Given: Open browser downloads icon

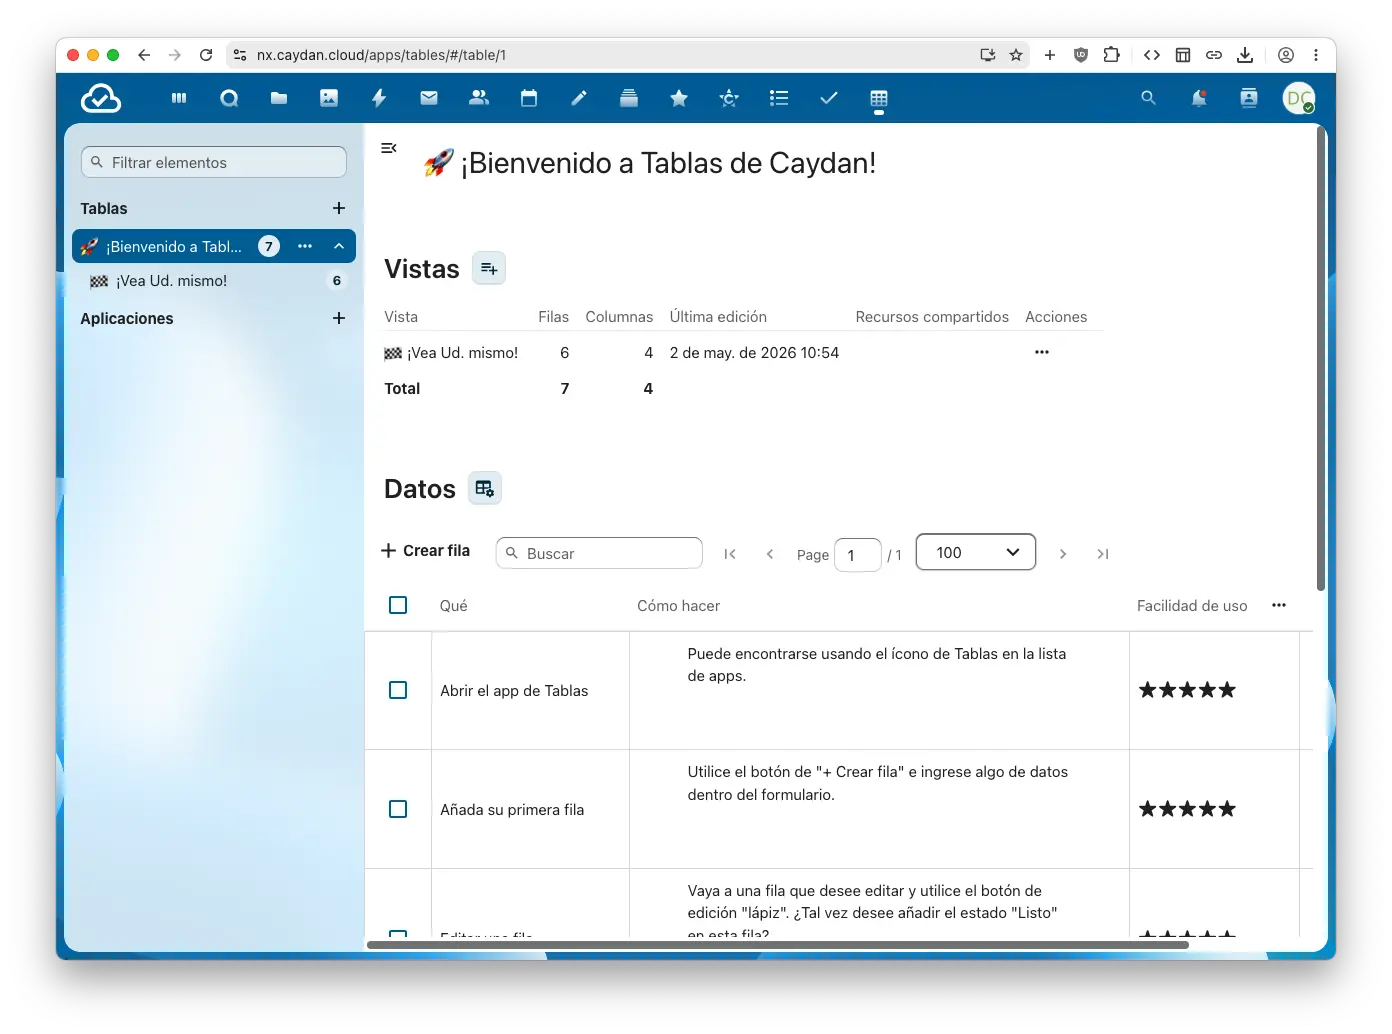Looking at the screenshot, I should point(1245,55).
